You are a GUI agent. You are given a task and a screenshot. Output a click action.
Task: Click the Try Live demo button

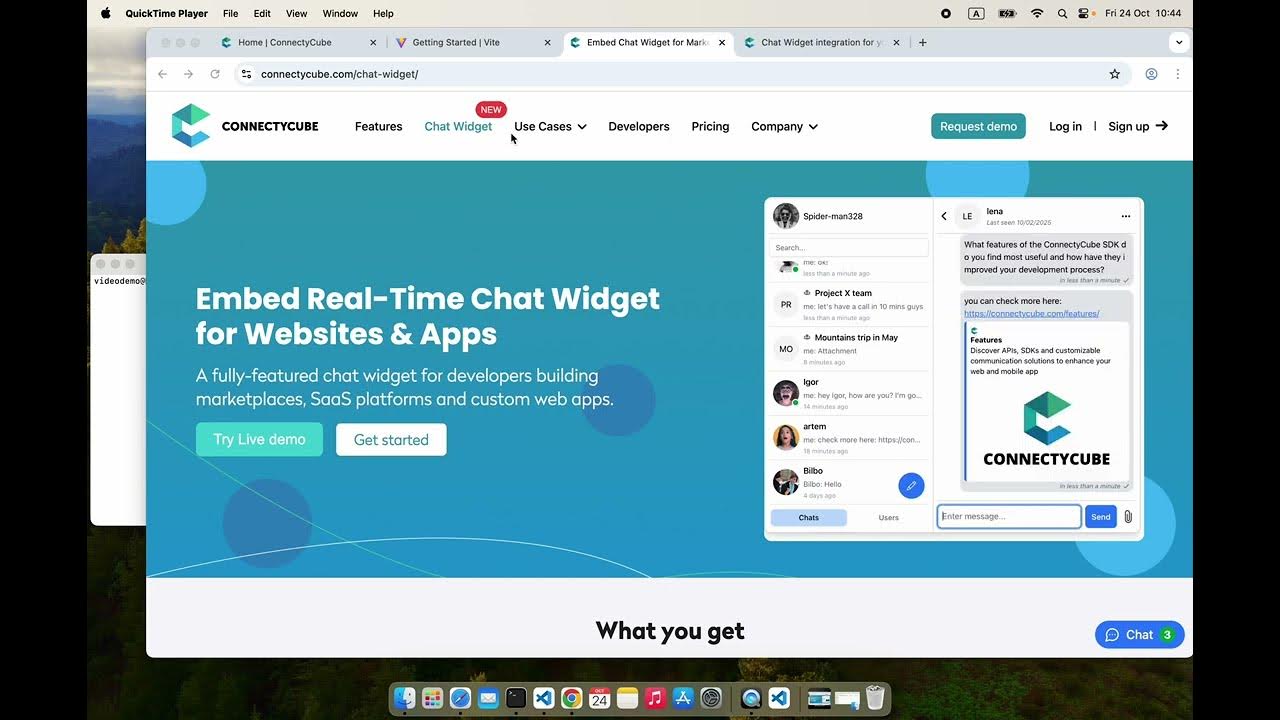tap(259, 439)
